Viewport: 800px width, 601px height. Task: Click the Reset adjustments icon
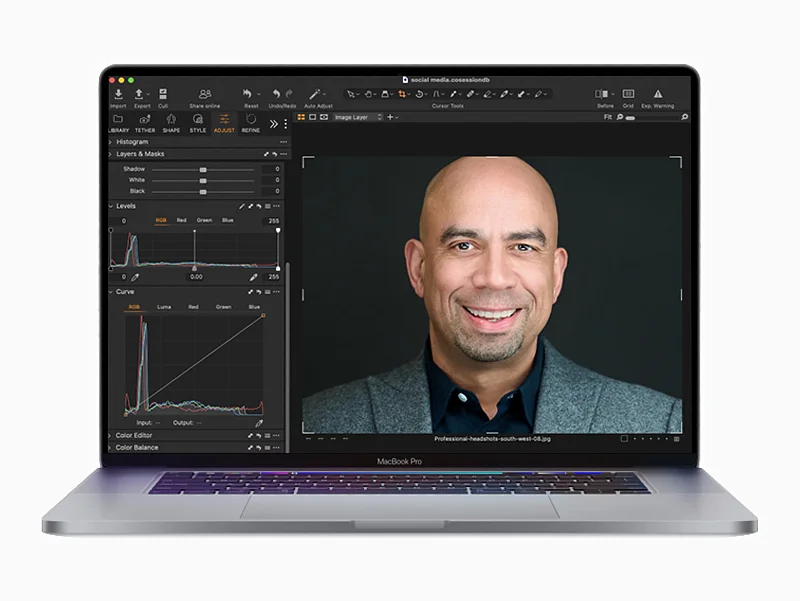(248, 93)
